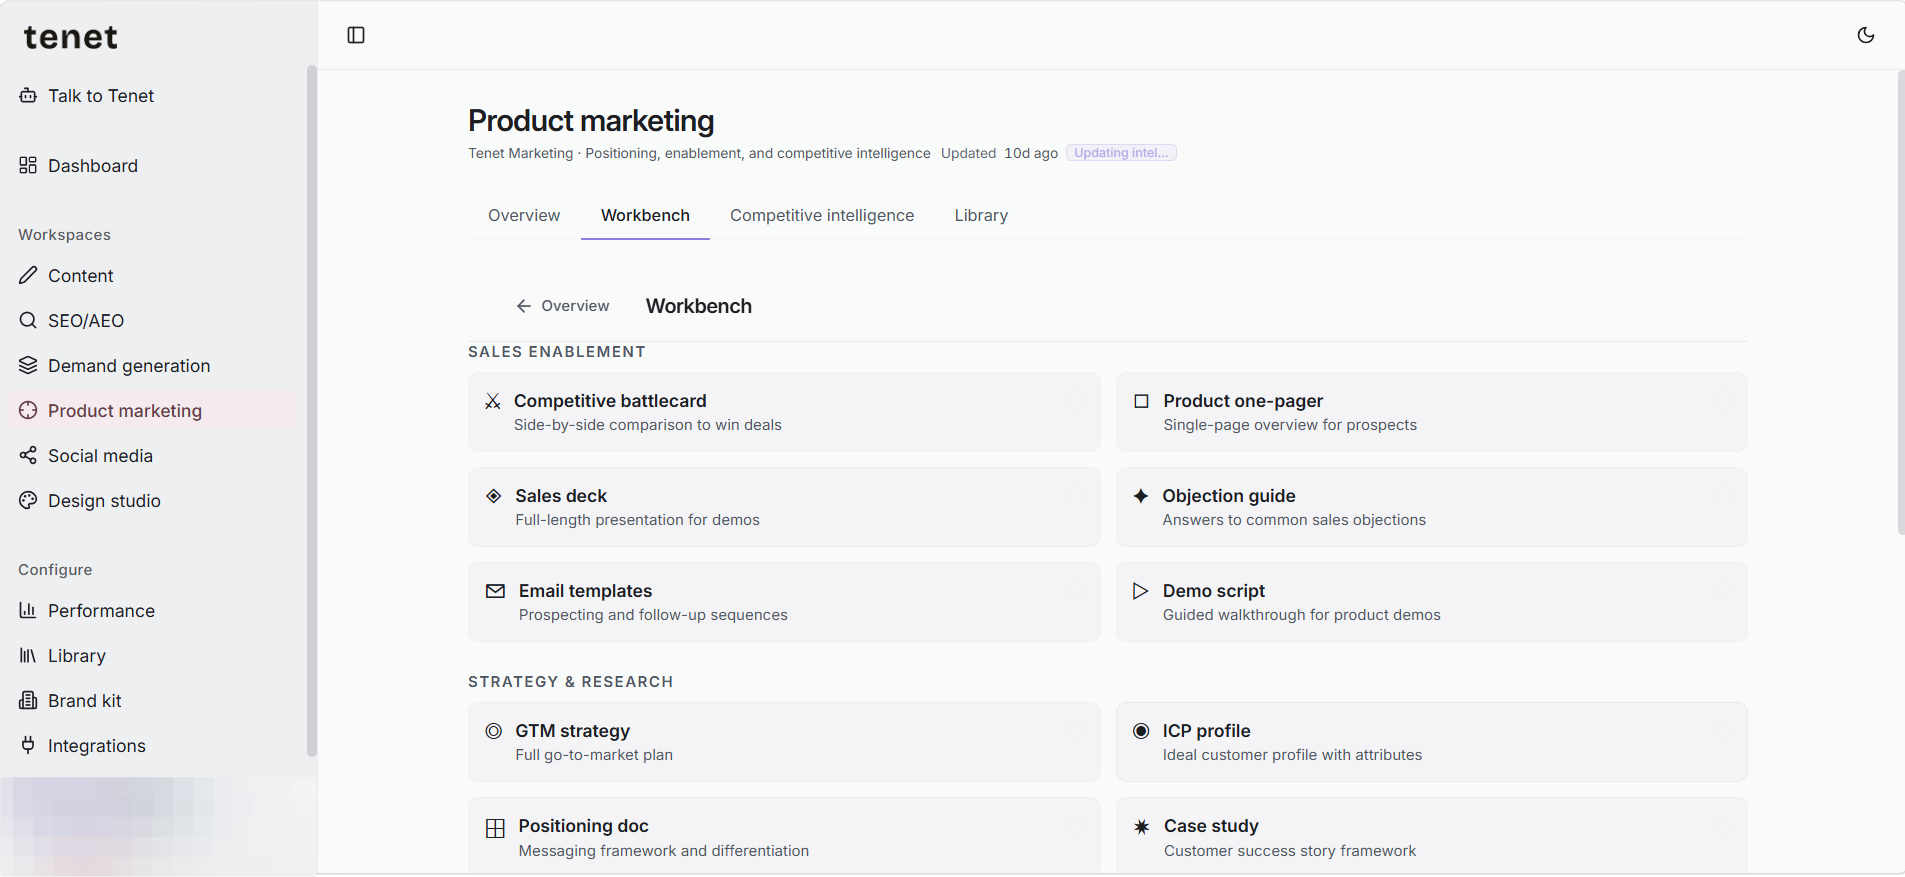Click the tenet logo
Screen dimensions: 1905x877
click(70, 37)
